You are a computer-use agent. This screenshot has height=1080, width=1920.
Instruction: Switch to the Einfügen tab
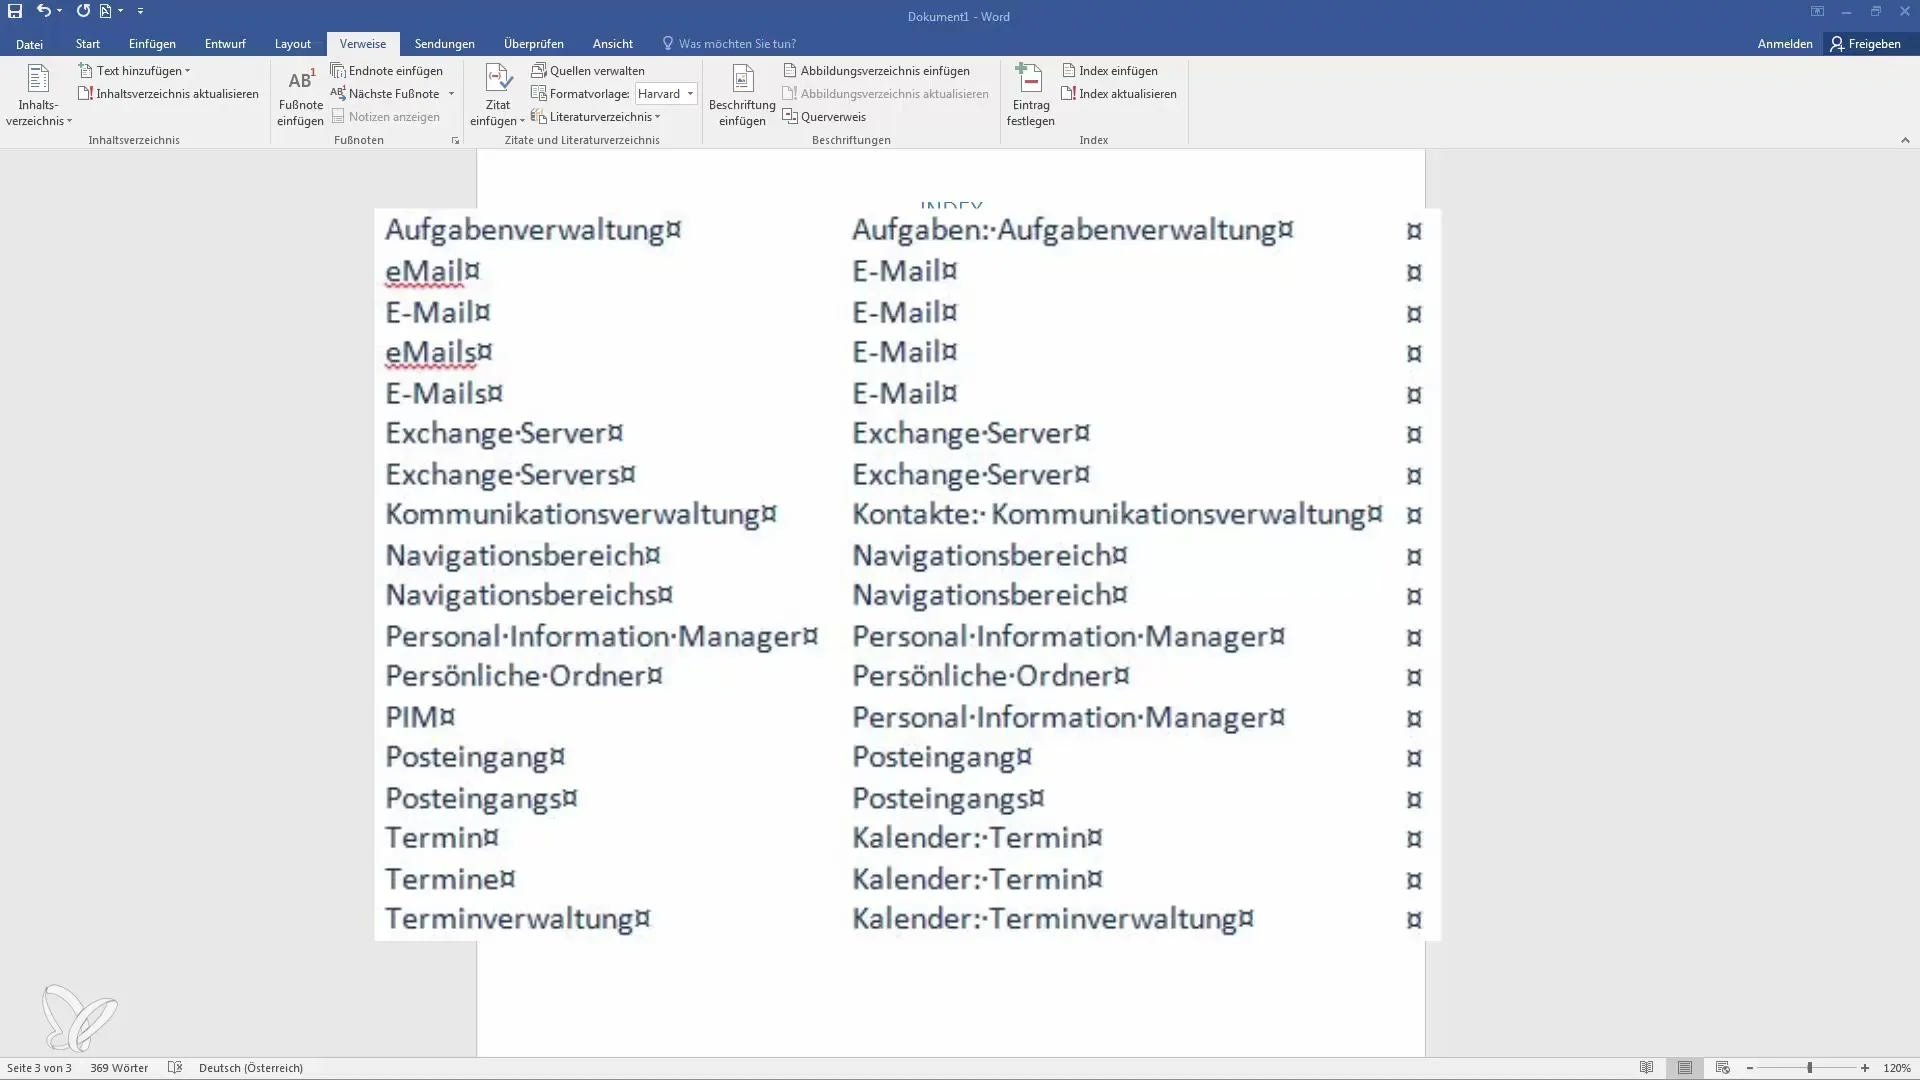[152, 44]
